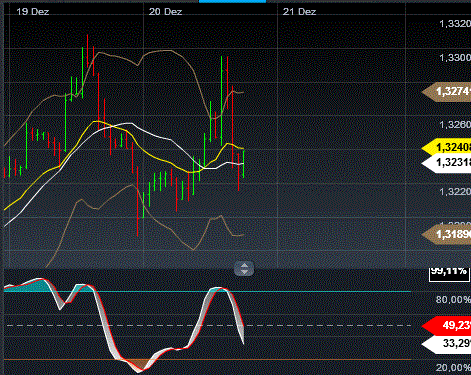Click the white stochastic value tag 33,29
The width and height of the screenshot is (471, 375).
click(x=447, y=343)
